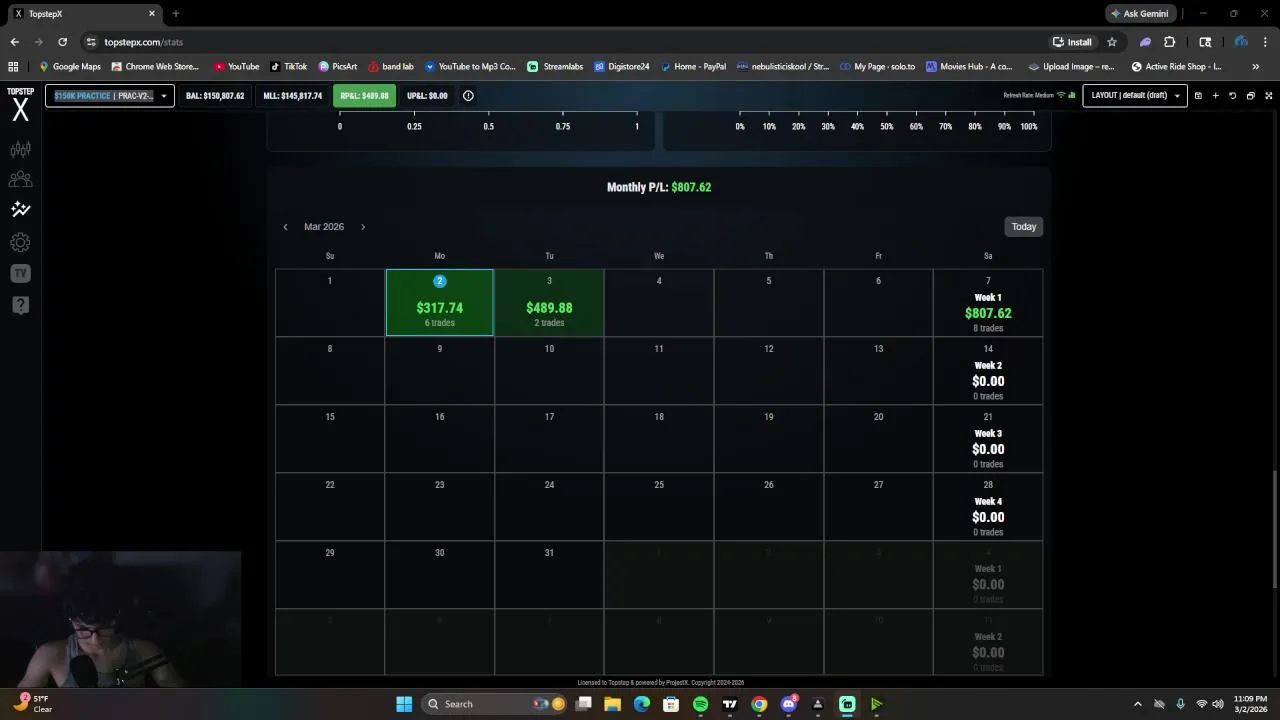Click the Monthly P/L $807.62 heading
1280x720 pixels.
[x=659, y=187]
